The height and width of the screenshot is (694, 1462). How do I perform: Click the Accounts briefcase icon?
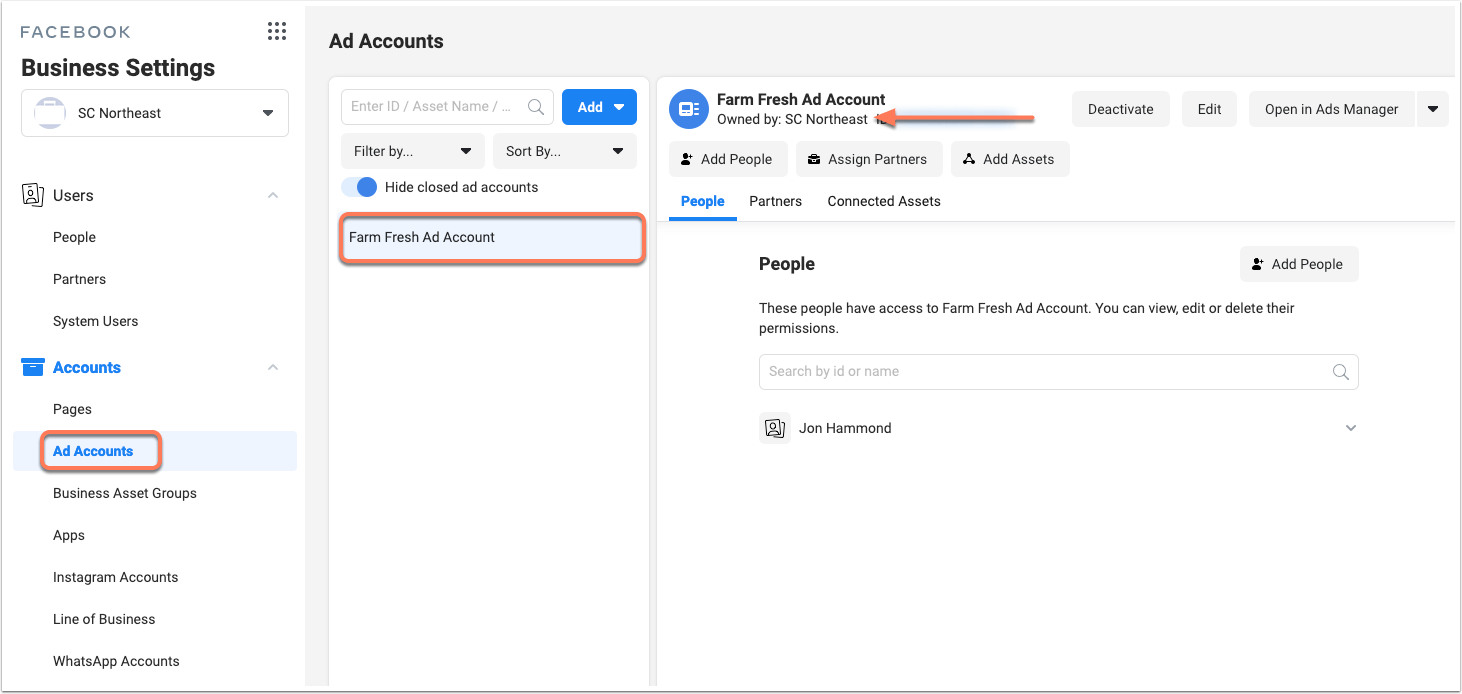33,367
